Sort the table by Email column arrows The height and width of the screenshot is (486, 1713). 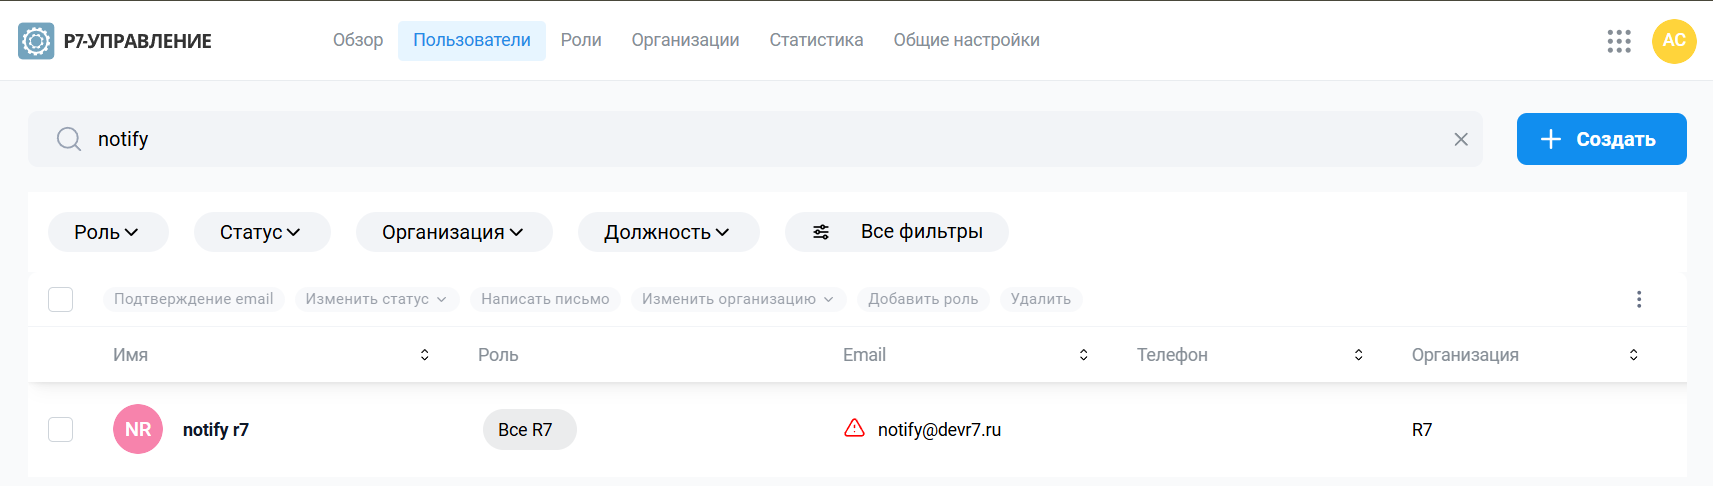click(x=1084, y=355)
